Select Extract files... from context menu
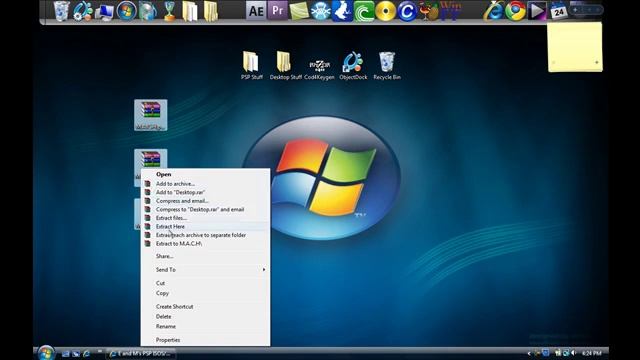 (x=205, y=218)
